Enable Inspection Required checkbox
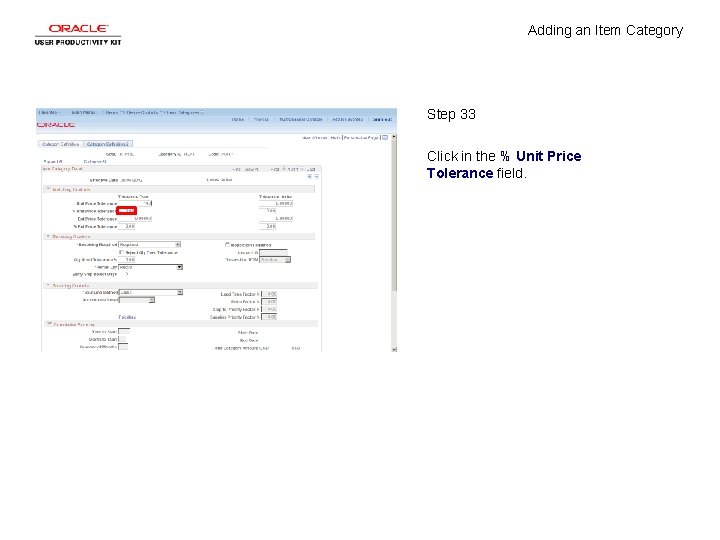720x540 pixels. [x=227, y=245]
